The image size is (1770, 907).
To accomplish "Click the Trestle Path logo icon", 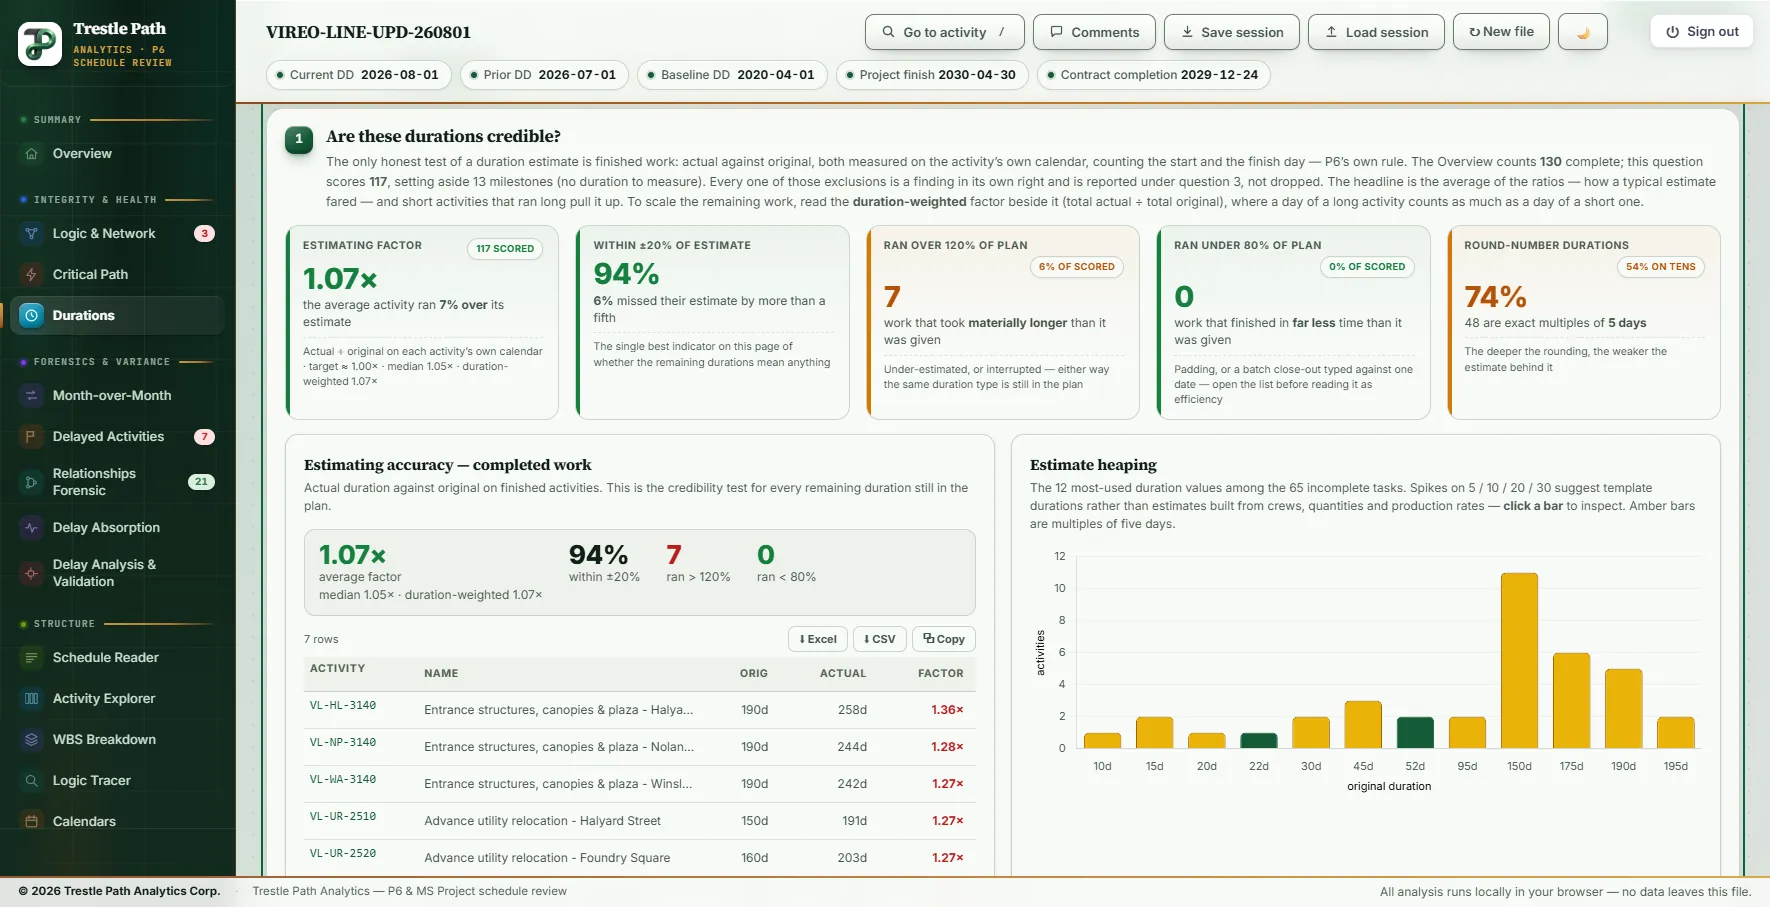I will (40, 44).
